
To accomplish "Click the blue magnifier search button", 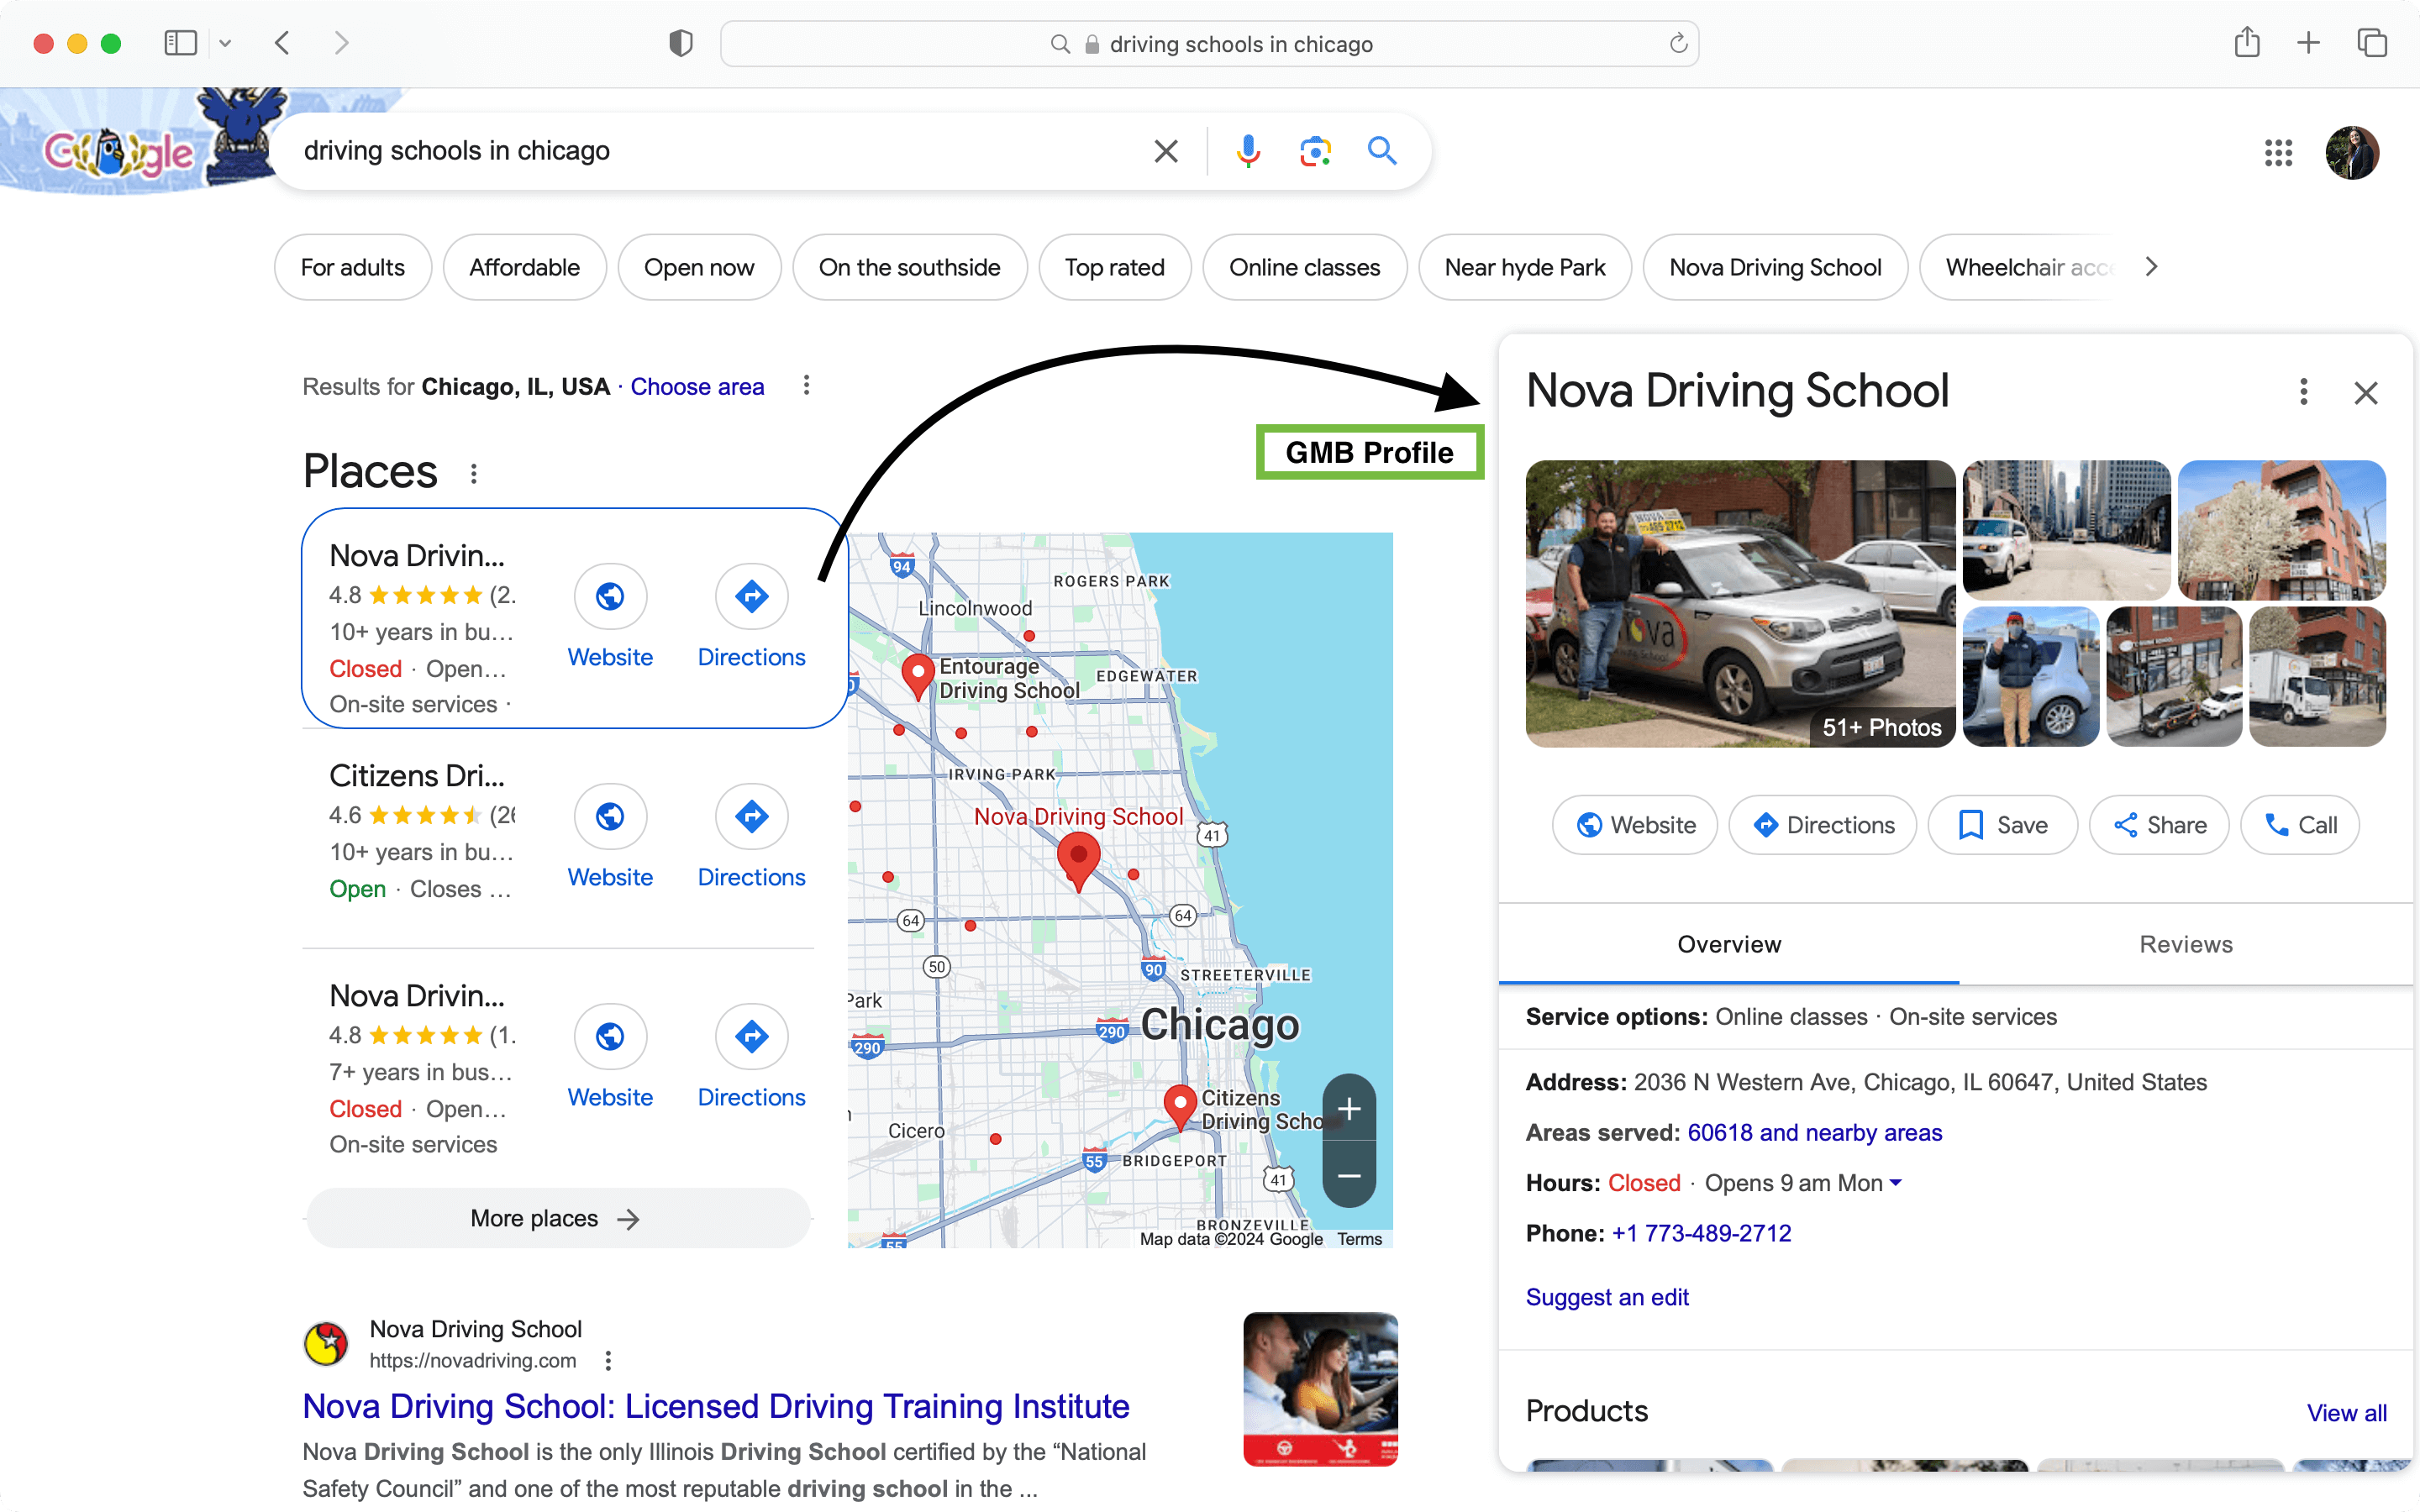I will (1382, 151).
